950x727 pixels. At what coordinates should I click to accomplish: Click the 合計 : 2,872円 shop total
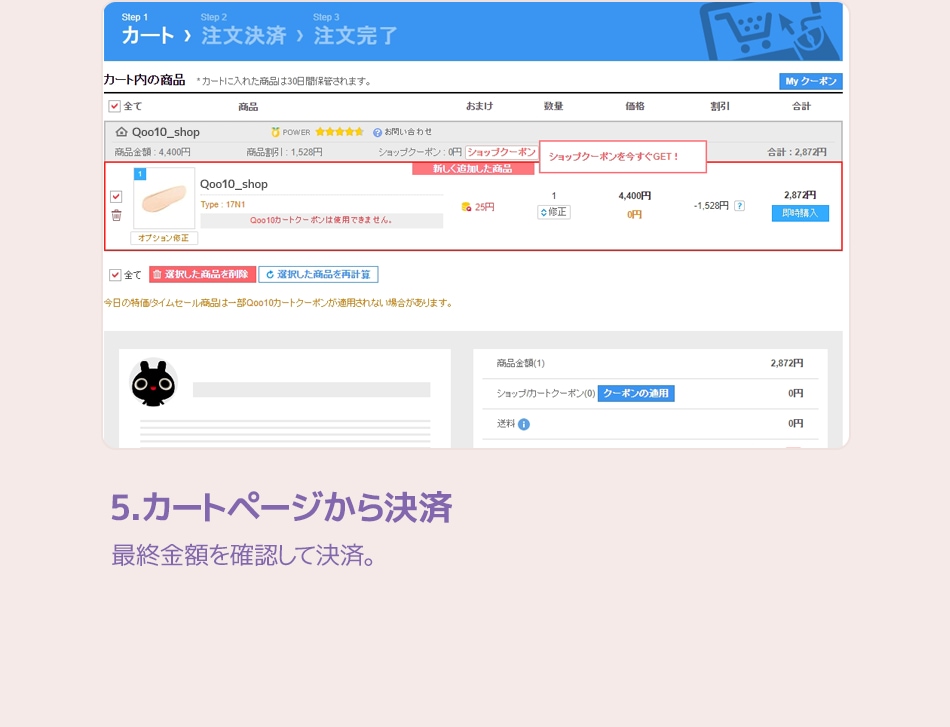click(797, 152)
